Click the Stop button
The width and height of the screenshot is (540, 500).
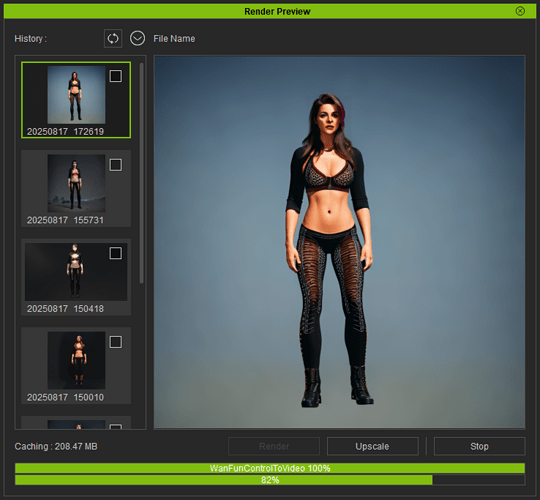[479, 446]
